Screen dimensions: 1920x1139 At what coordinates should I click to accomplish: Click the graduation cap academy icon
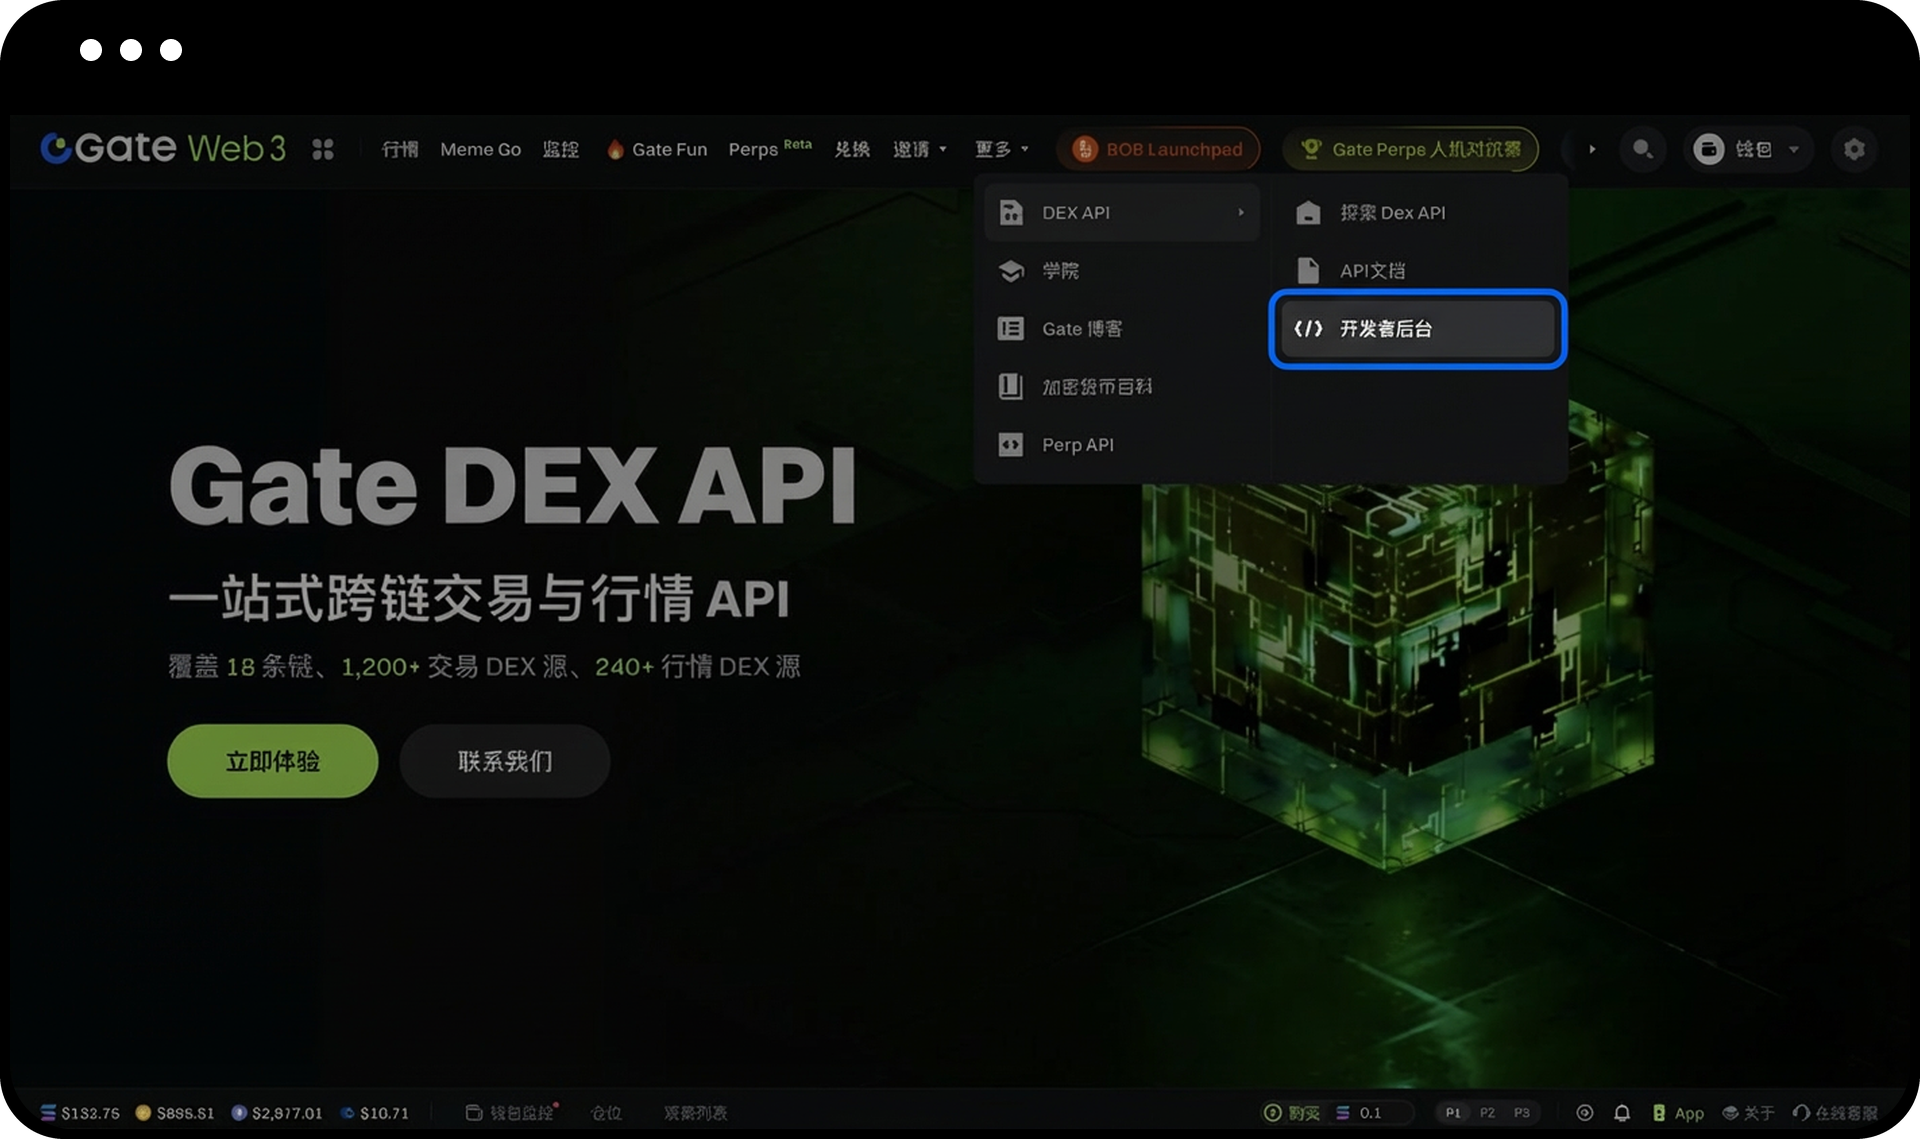(1011, 271)
